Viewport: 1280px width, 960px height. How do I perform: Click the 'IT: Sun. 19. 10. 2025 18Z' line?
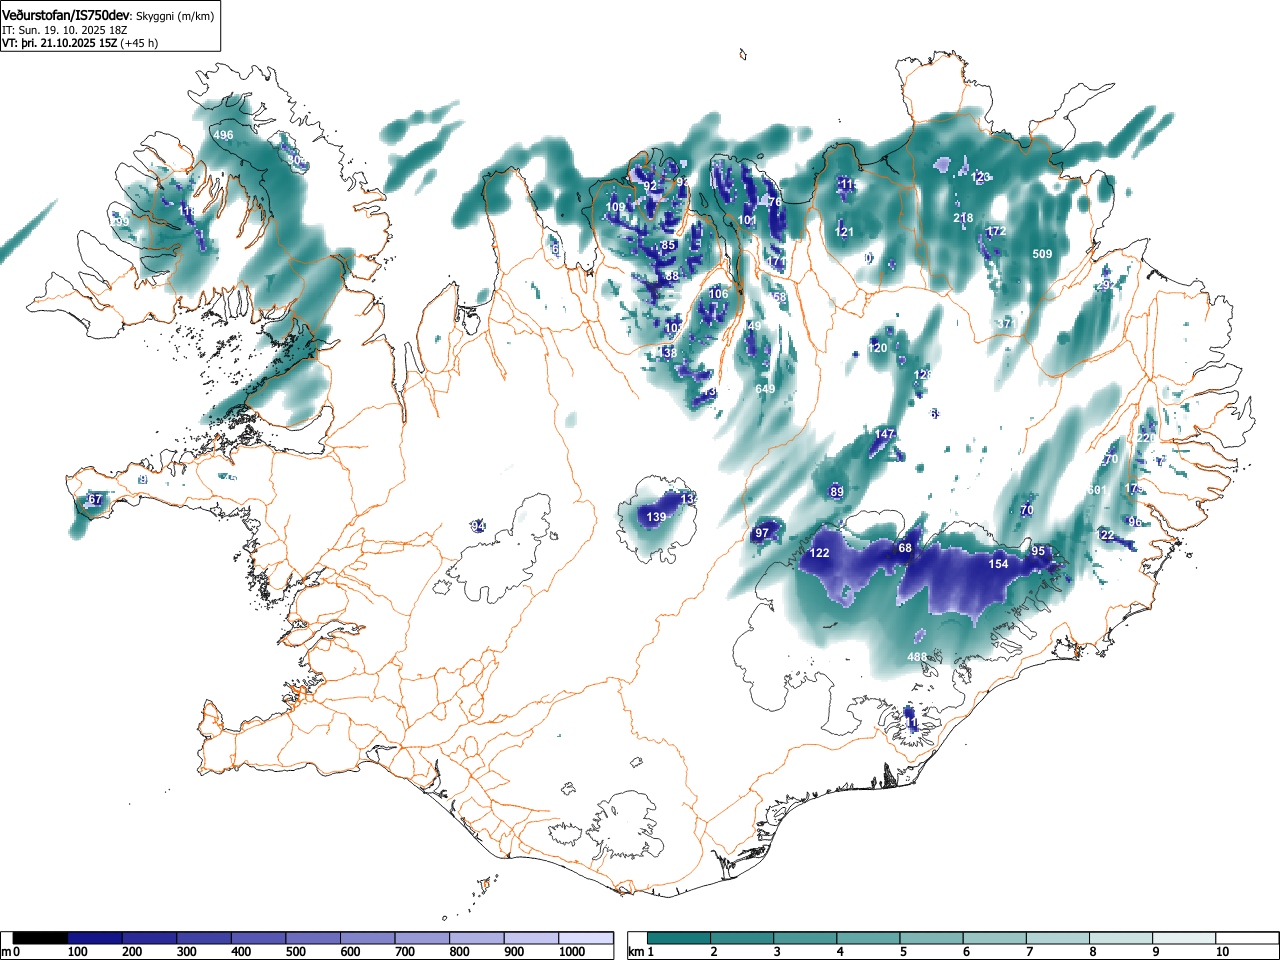[x=65, y=30]
